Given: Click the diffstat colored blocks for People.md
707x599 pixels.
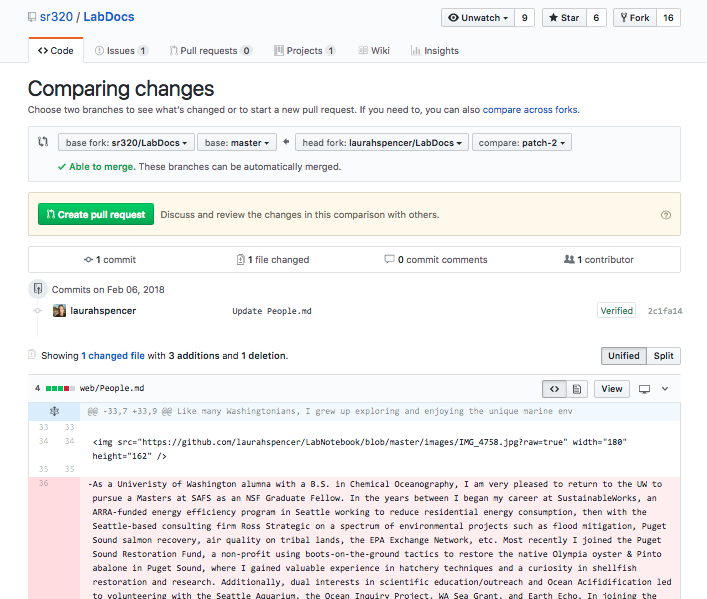Looking at the screenshot, I should pos(60,388).
